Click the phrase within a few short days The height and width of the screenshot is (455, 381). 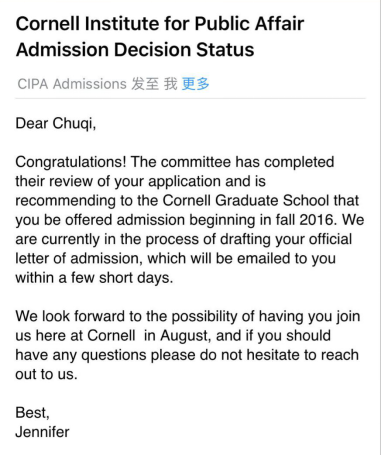click(94, 278)
